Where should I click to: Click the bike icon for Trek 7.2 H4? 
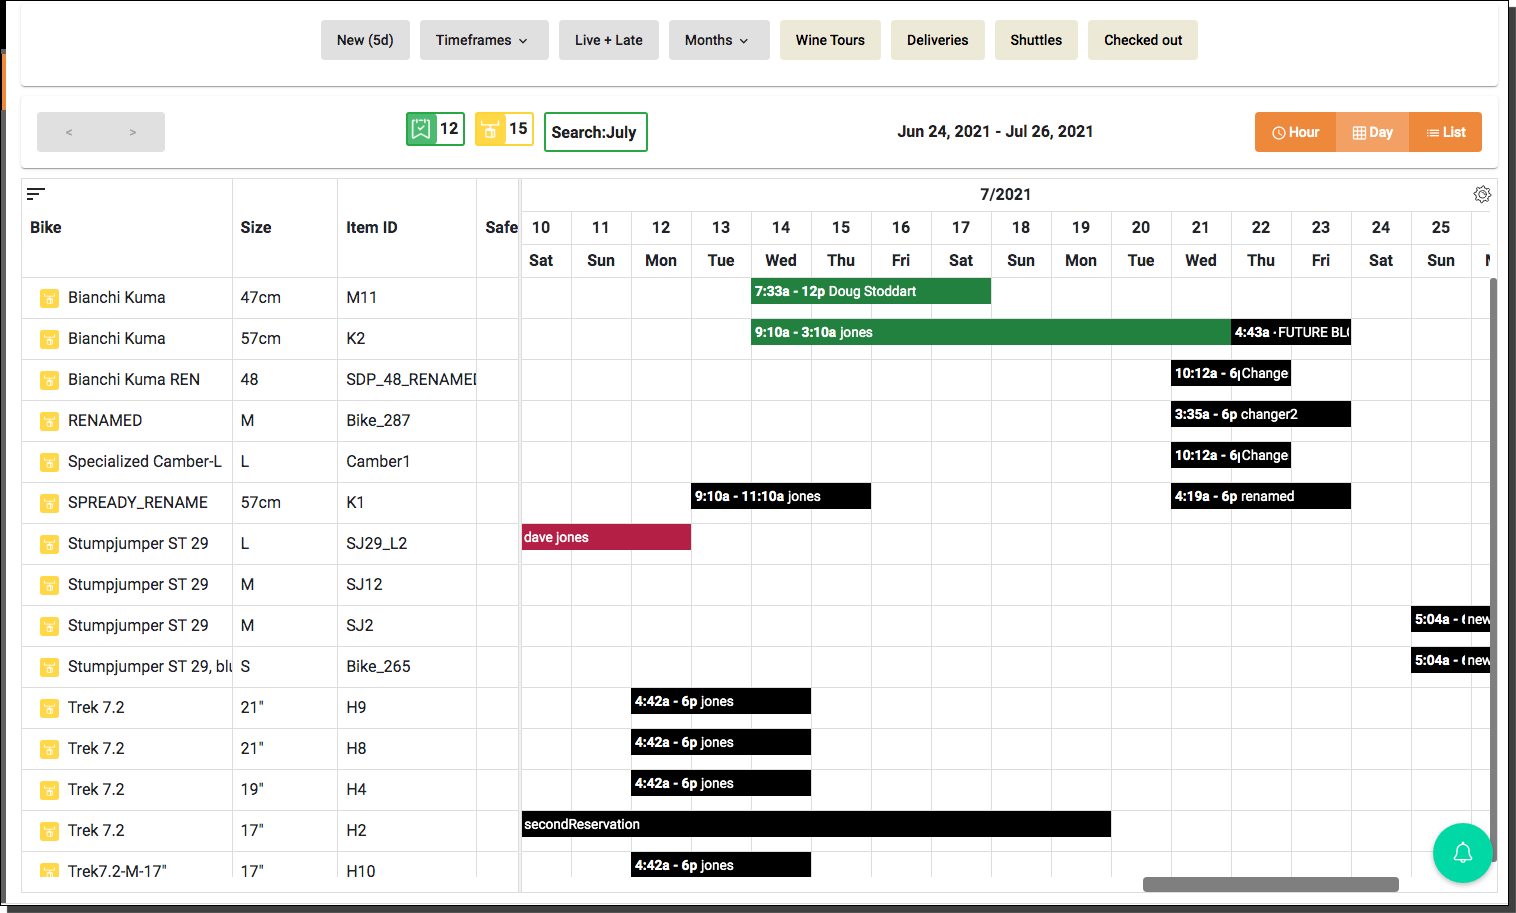point(49,790)
